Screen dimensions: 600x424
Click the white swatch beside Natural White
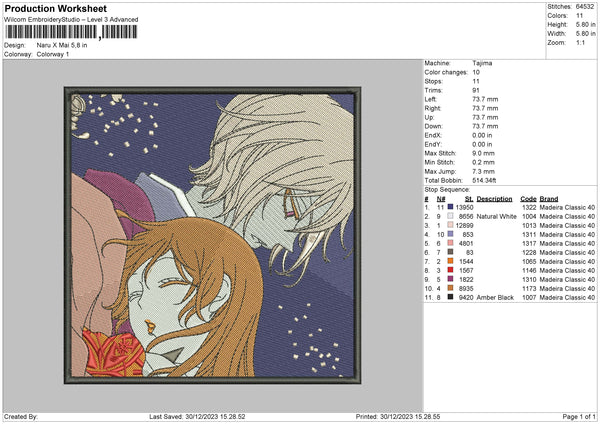coord(450,216)
